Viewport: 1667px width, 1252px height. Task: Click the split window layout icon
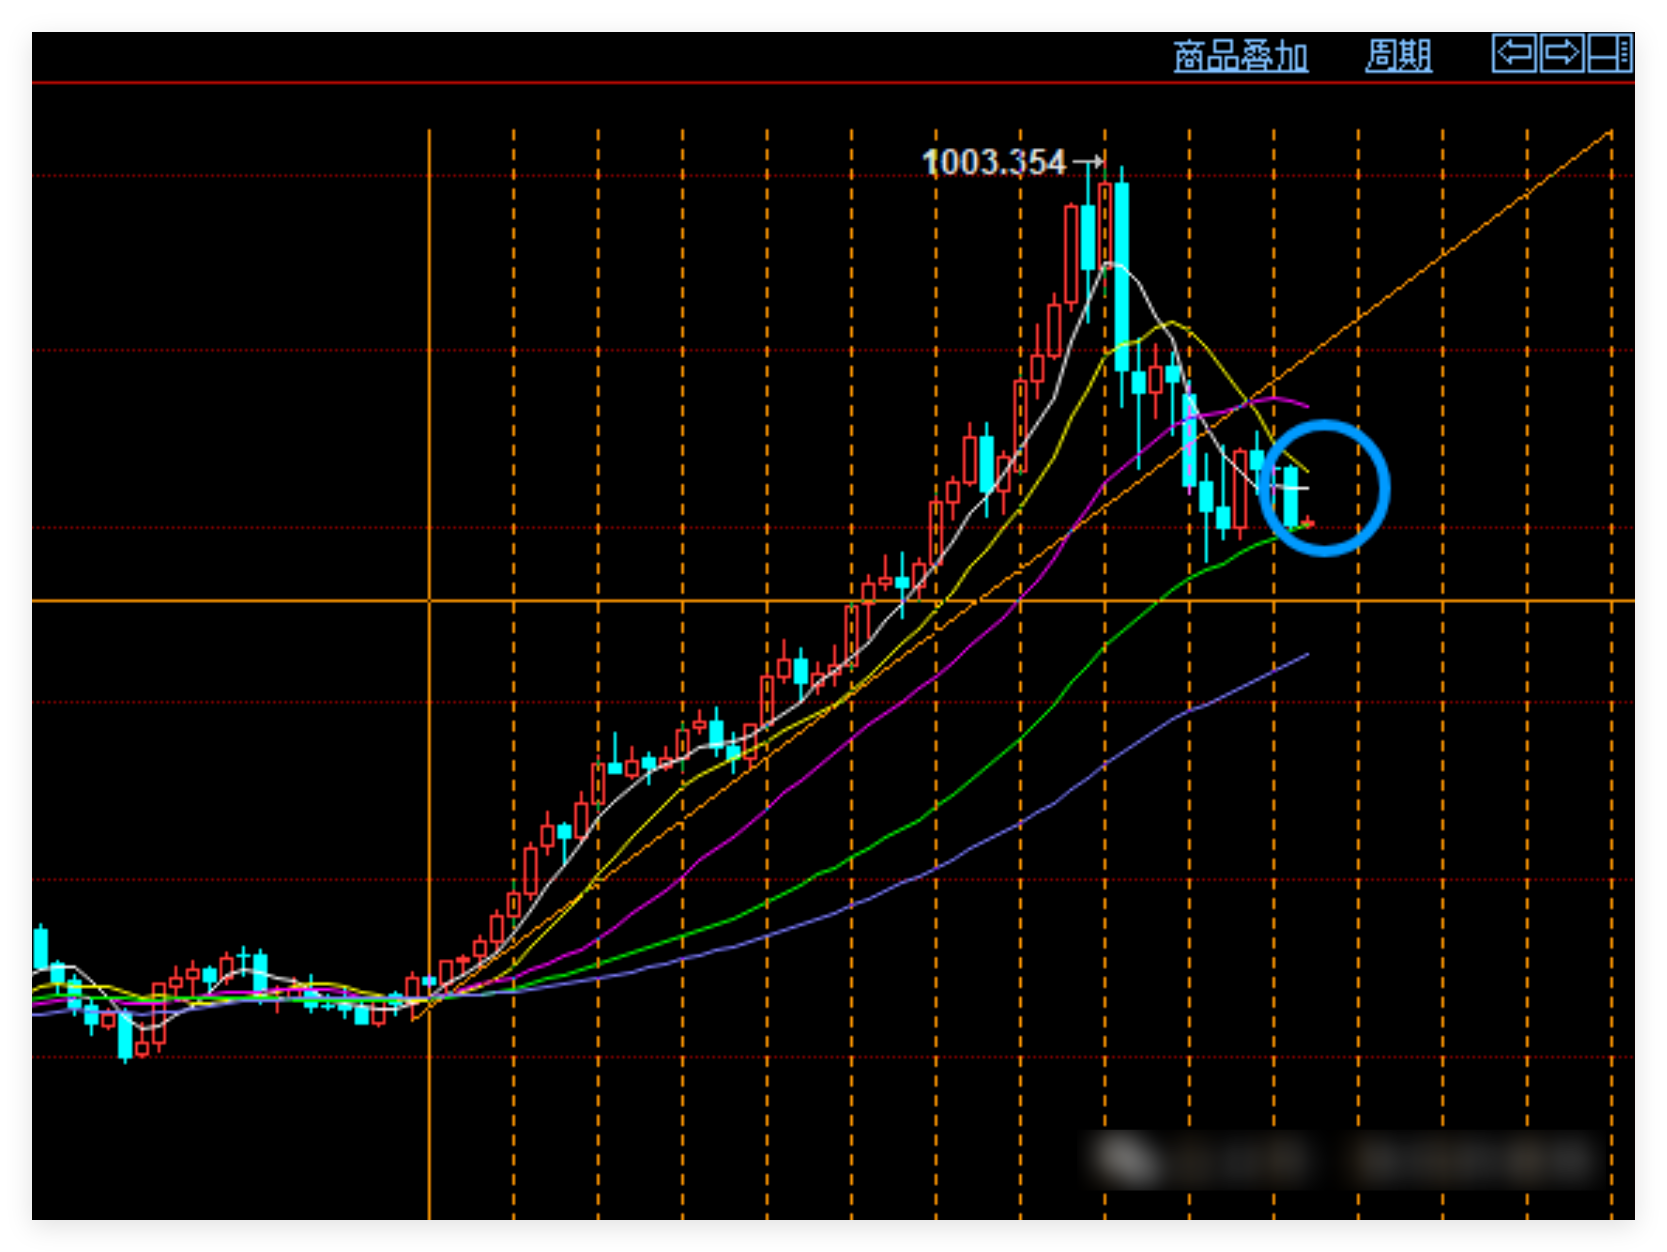1610,53
